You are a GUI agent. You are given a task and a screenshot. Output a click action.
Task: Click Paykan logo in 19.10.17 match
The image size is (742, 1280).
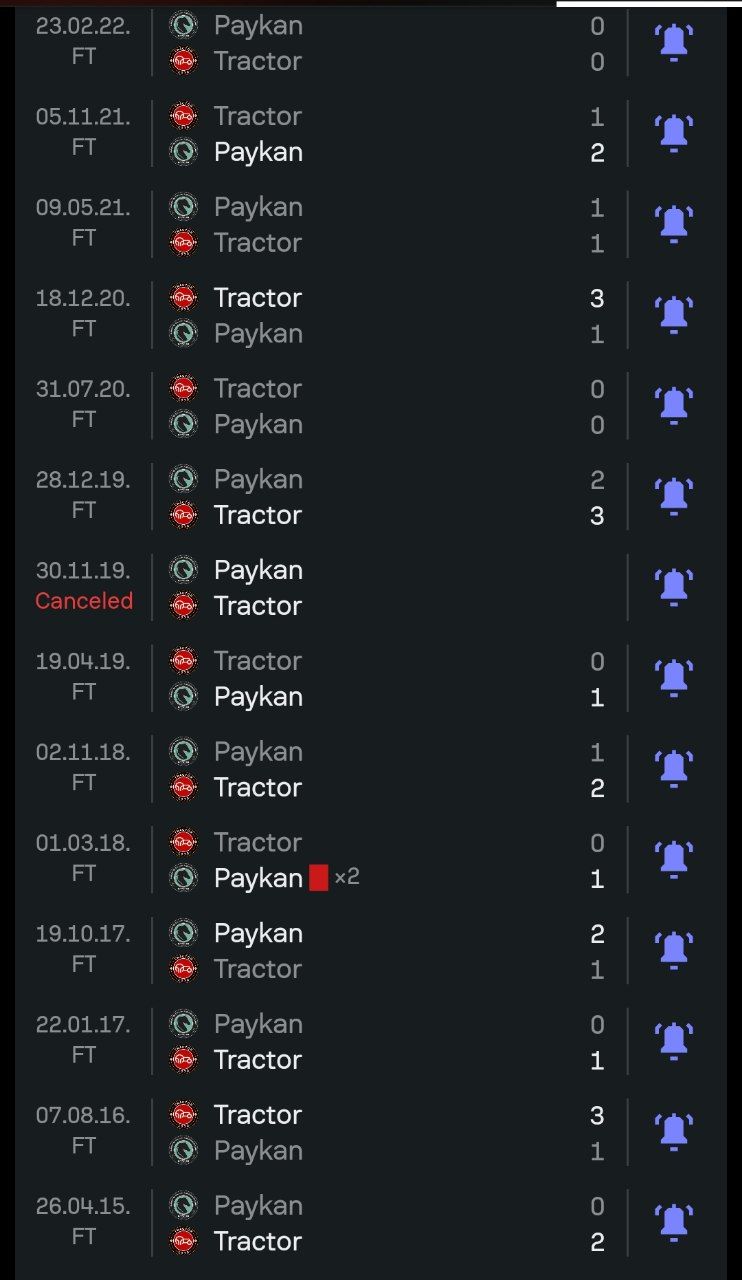tap(183, 933)
